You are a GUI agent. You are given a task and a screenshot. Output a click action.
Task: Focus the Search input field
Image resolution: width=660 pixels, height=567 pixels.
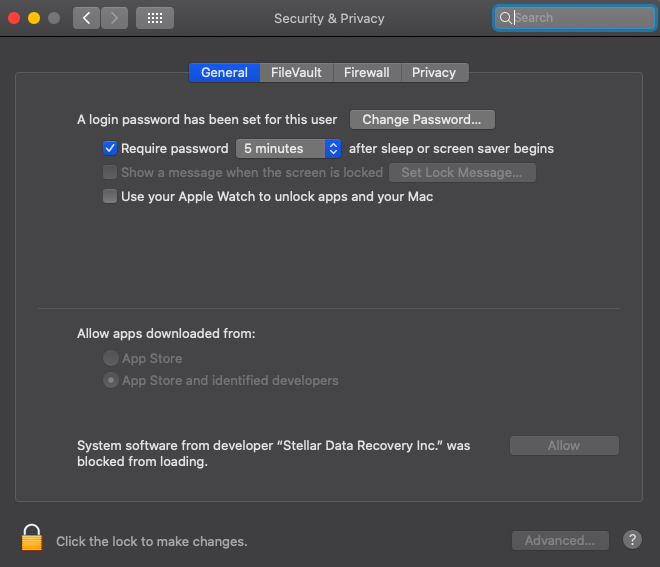pos(580,18)
